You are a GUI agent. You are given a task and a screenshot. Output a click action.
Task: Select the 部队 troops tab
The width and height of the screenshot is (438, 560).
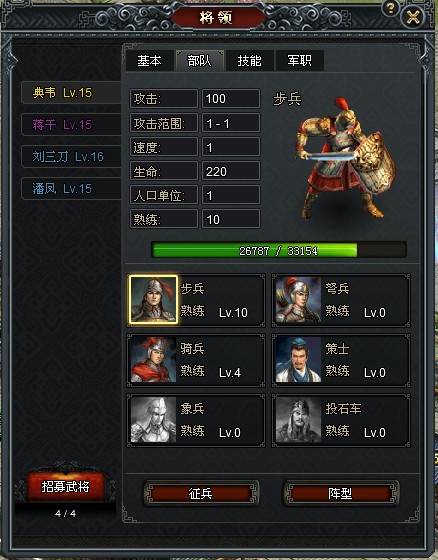click(x=200, y=61)
